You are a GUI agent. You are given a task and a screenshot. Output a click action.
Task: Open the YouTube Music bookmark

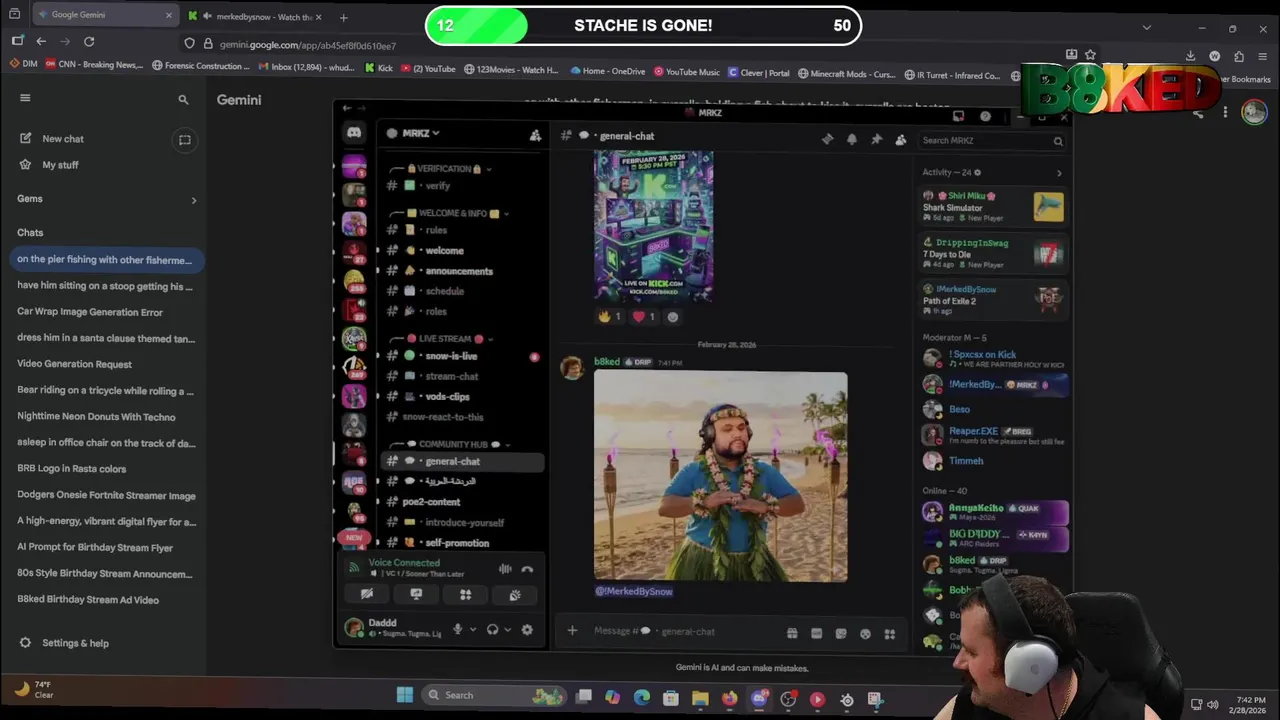(x=687, y=72)
